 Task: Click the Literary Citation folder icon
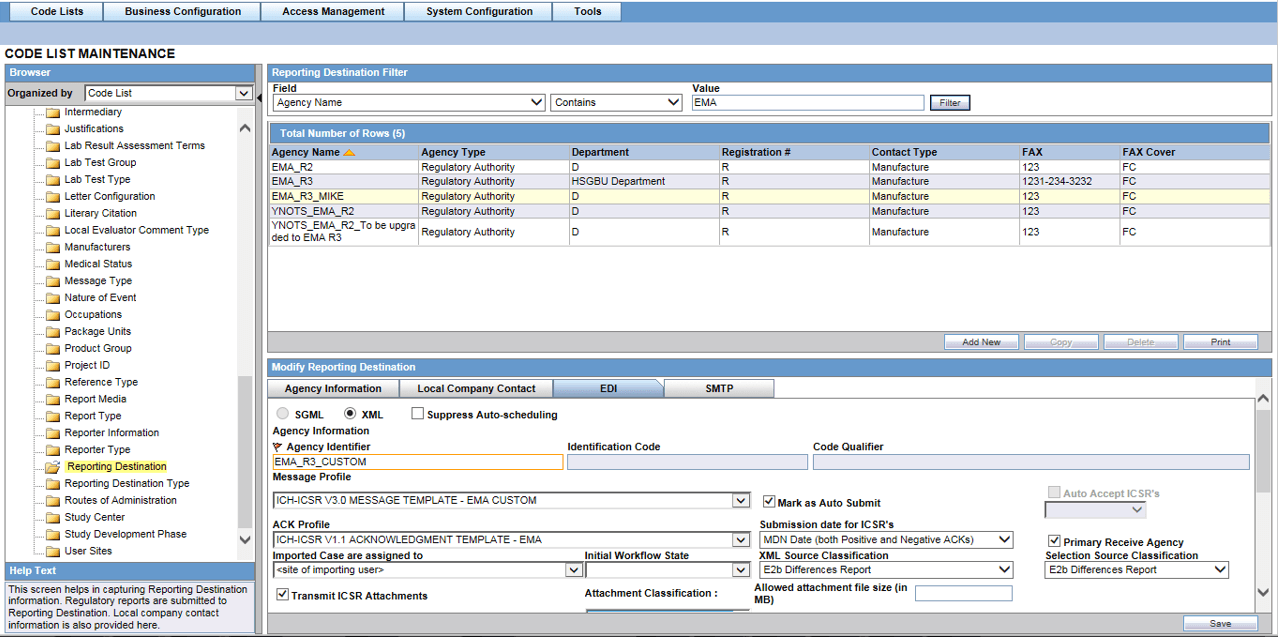[52, 214]
